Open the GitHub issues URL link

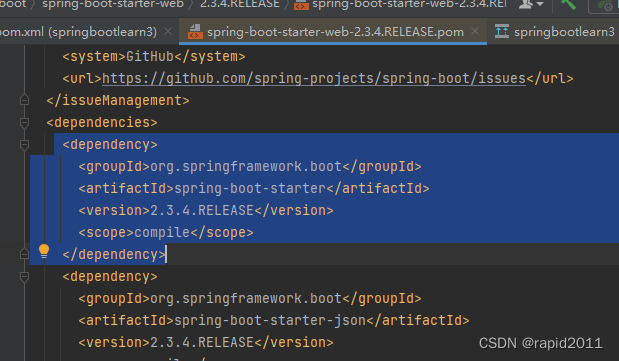(x=314, y=78)
